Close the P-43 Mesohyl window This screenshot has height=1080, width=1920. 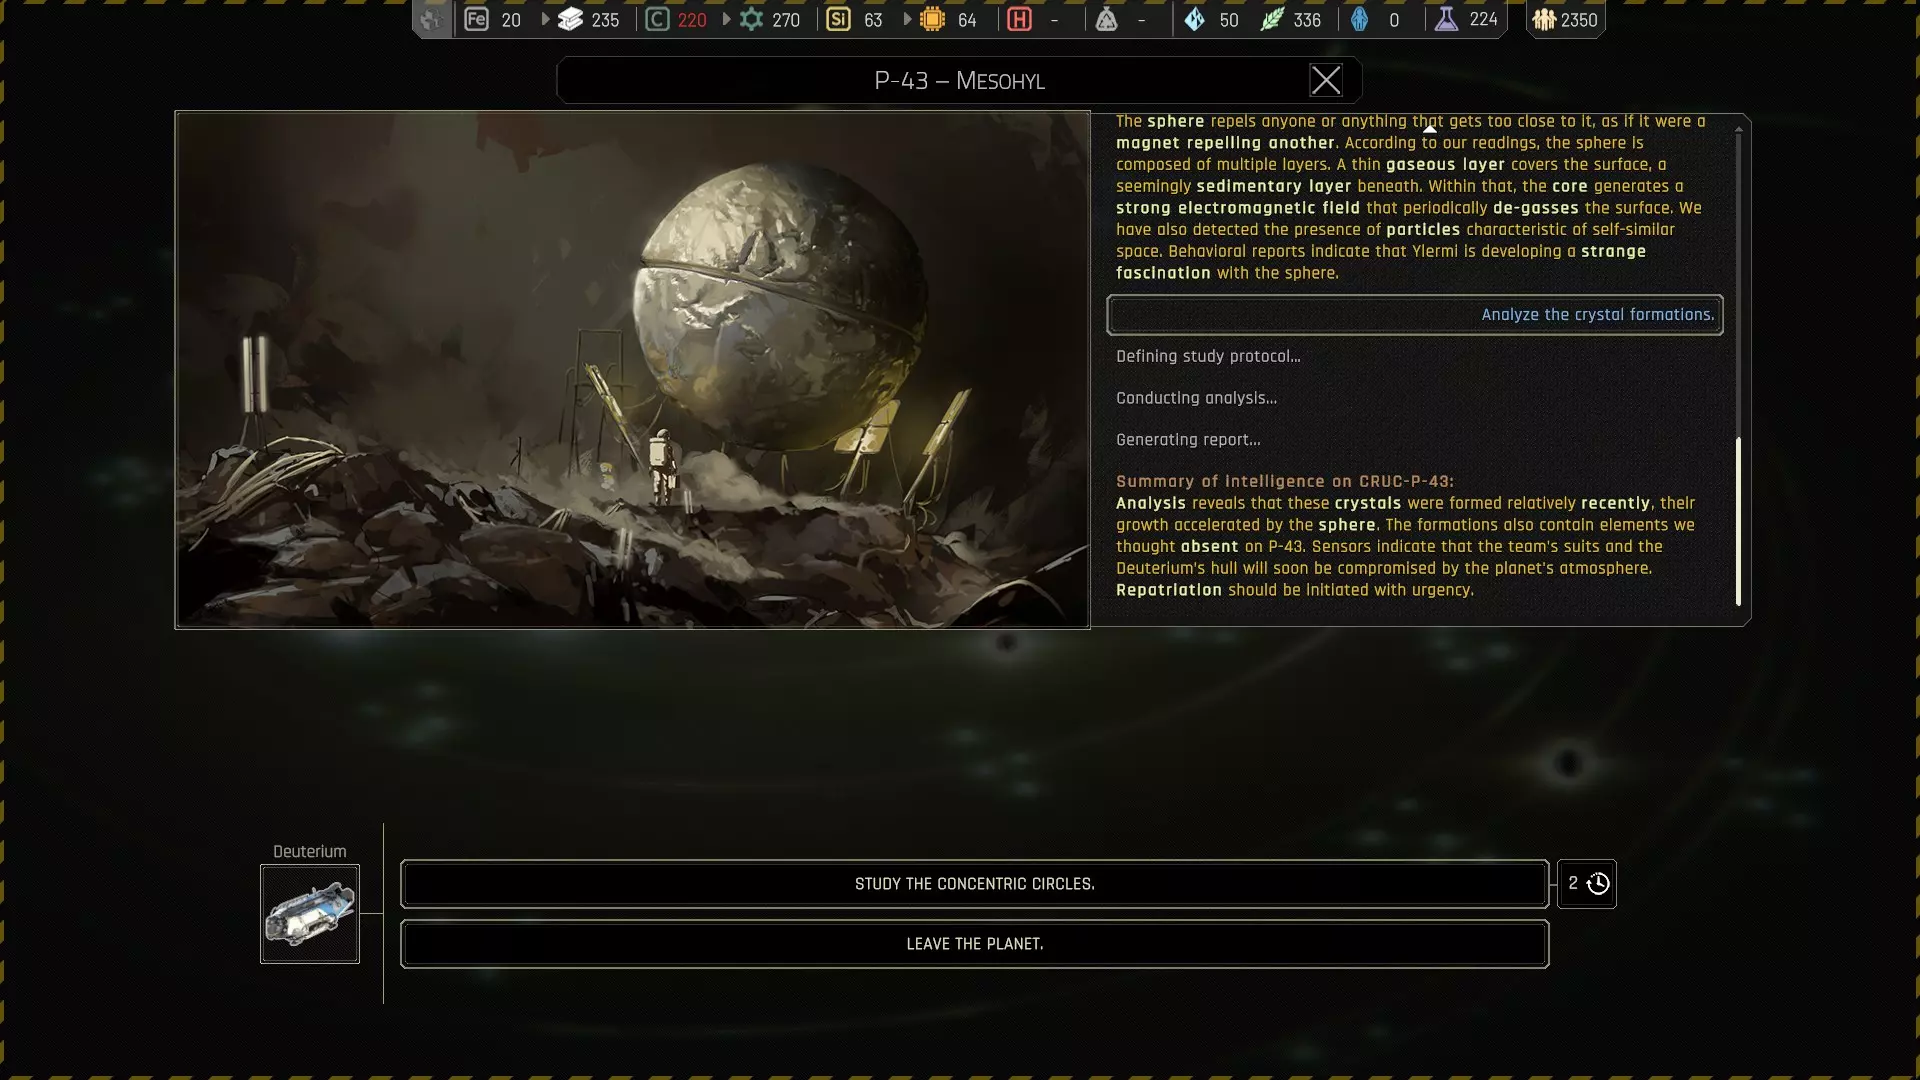point(1325,81)
